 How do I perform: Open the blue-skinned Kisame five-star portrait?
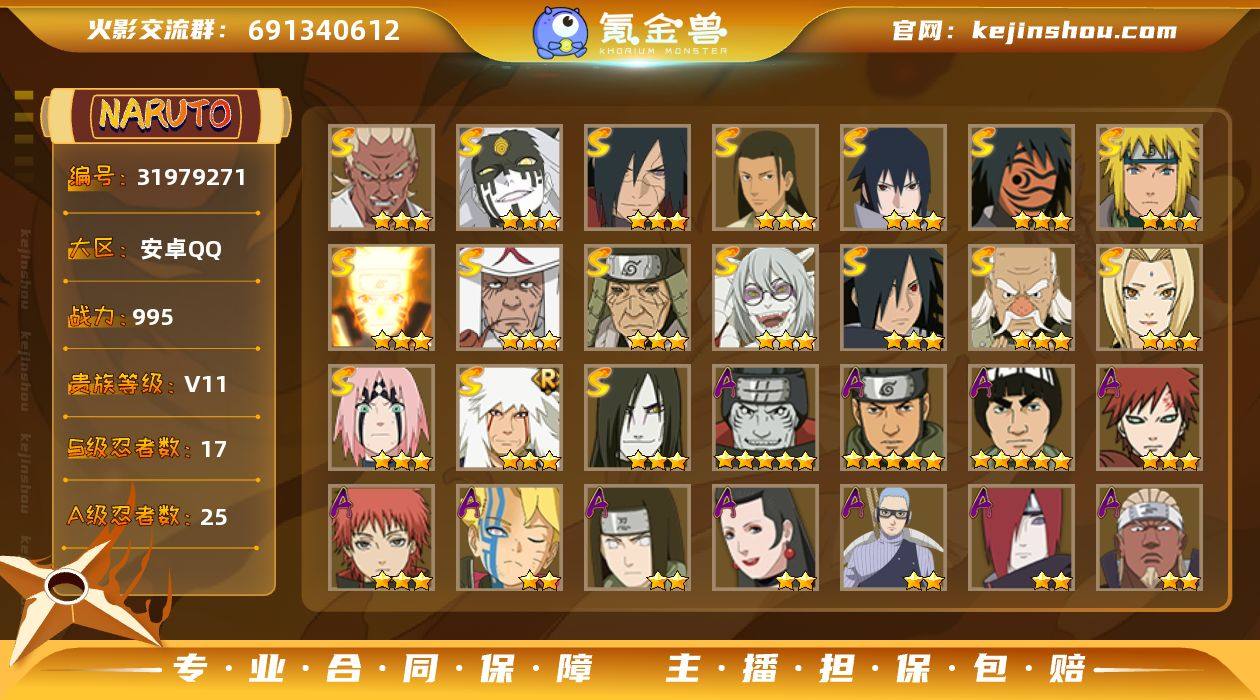(765, 418)
